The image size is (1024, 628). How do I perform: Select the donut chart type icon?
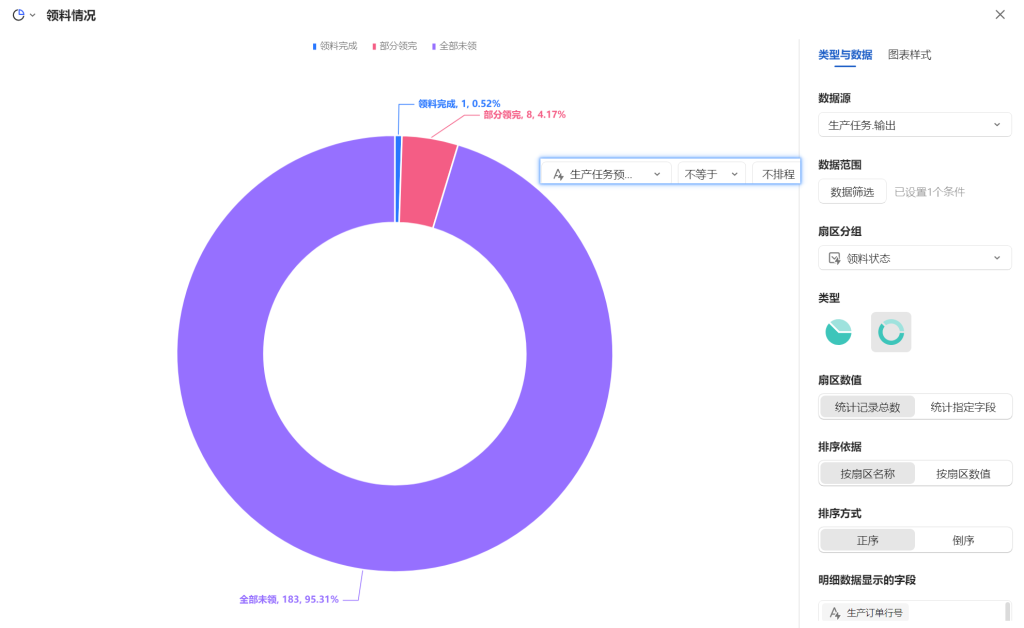pos(891,332)
